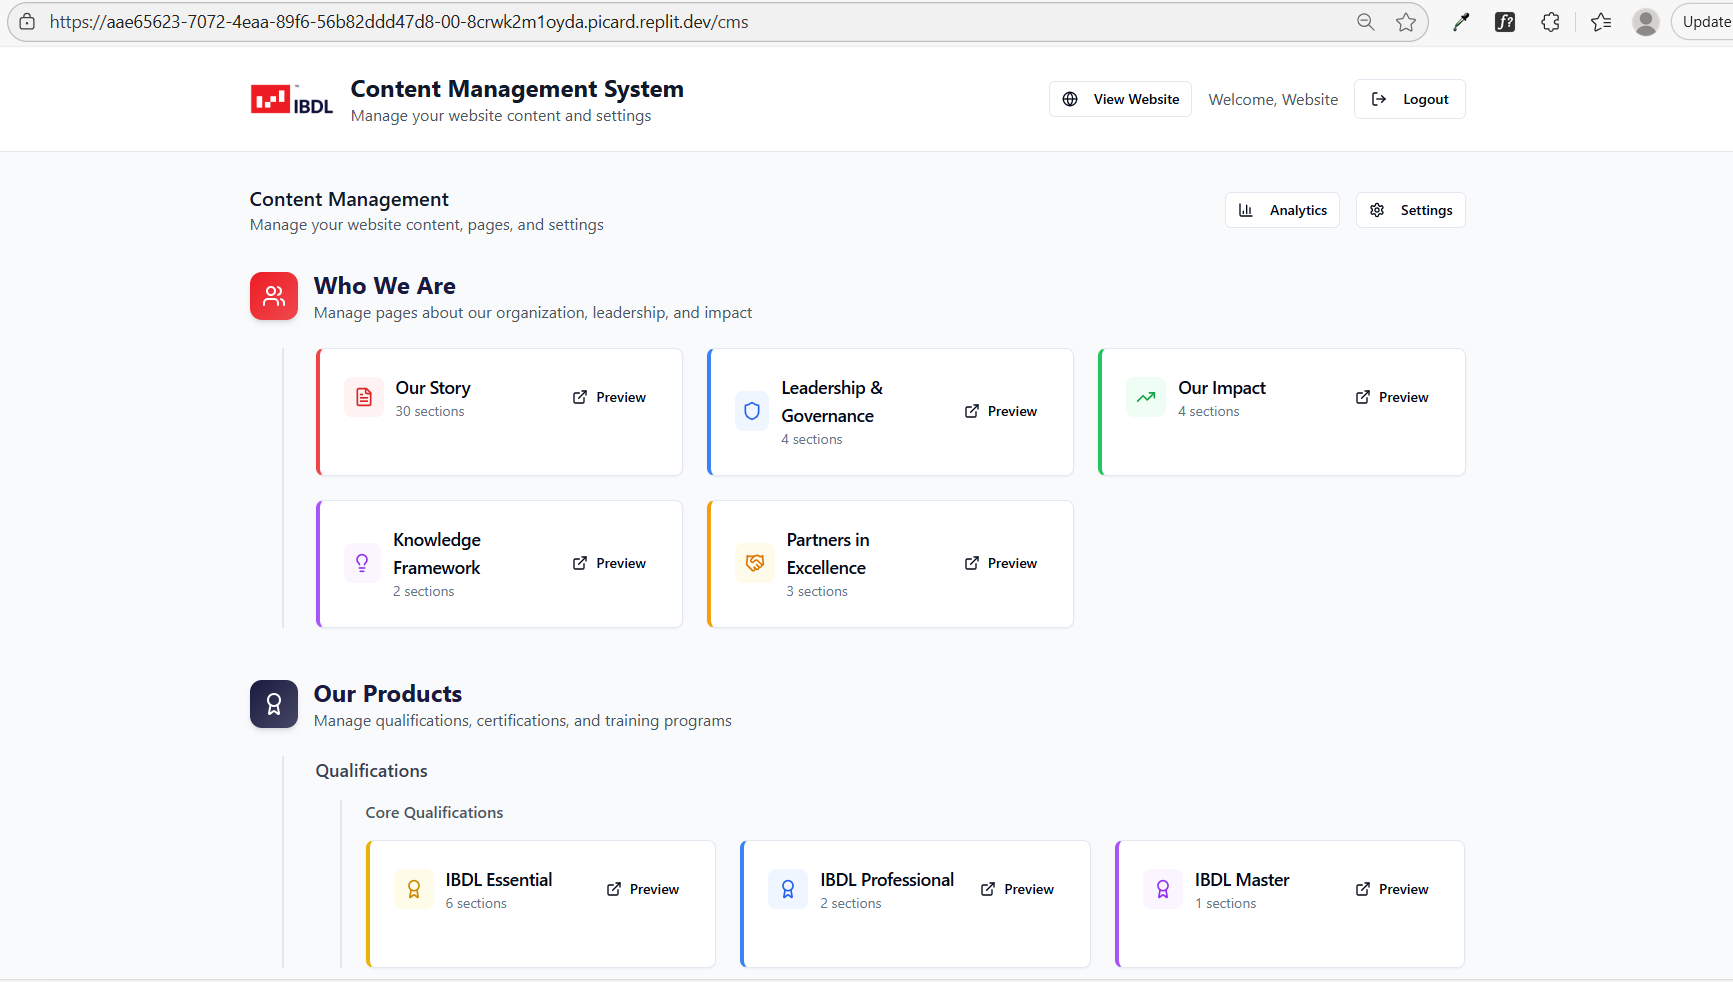
Task: Click the browser address bar URL
Action: (x=400, y=22)
